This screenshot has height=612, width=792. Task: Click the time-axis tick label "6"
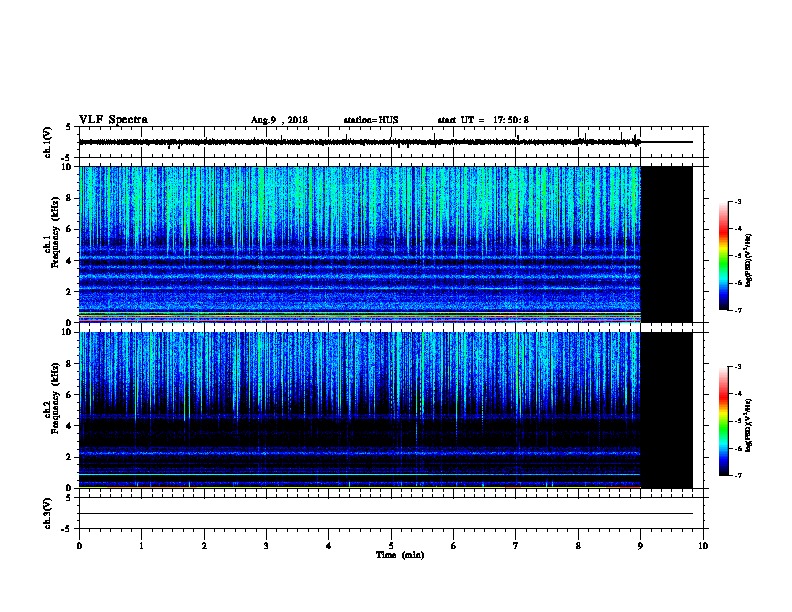pyautogui.click(x=454, y=546)
